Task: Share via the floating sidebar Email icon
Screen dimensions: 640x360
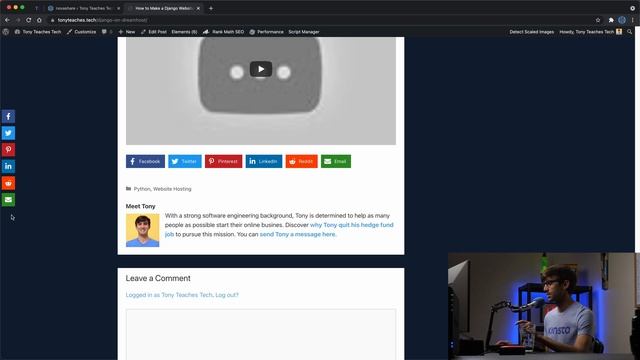Action: tap(8, 200)
